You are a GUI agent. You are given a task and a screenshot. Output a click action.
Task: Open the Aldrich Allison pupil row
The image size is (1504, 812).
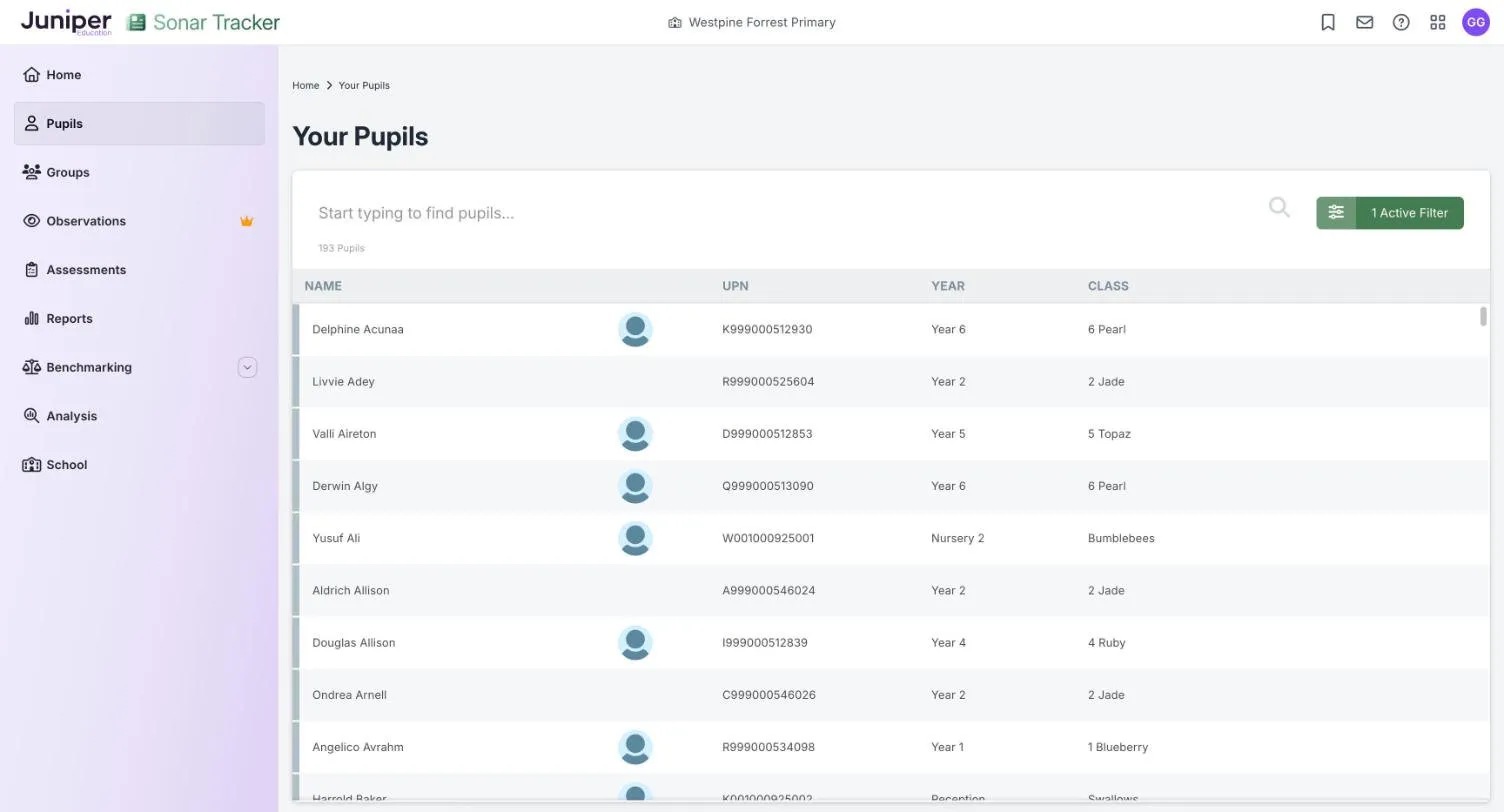pyautogui.click(x=891, y=591)
